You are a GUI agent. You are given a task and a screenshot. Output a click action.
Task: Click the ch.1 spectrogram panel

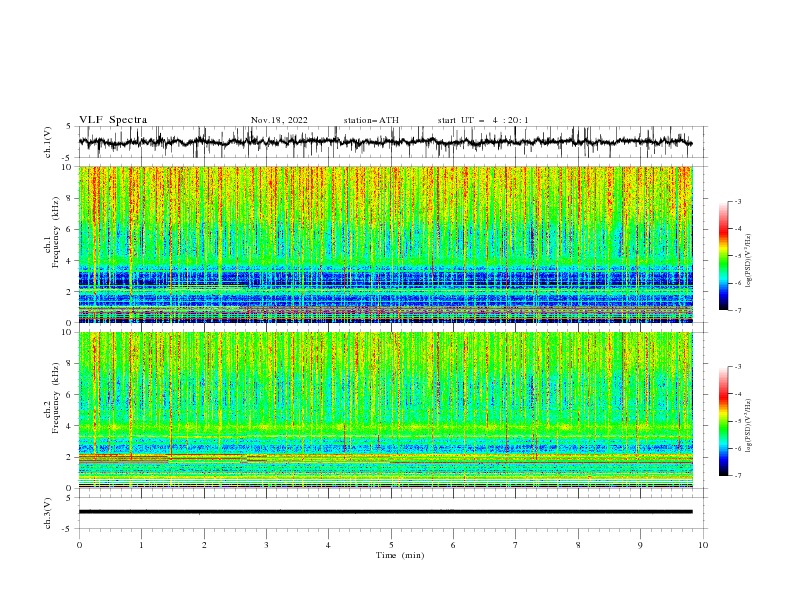coord(385,244)
